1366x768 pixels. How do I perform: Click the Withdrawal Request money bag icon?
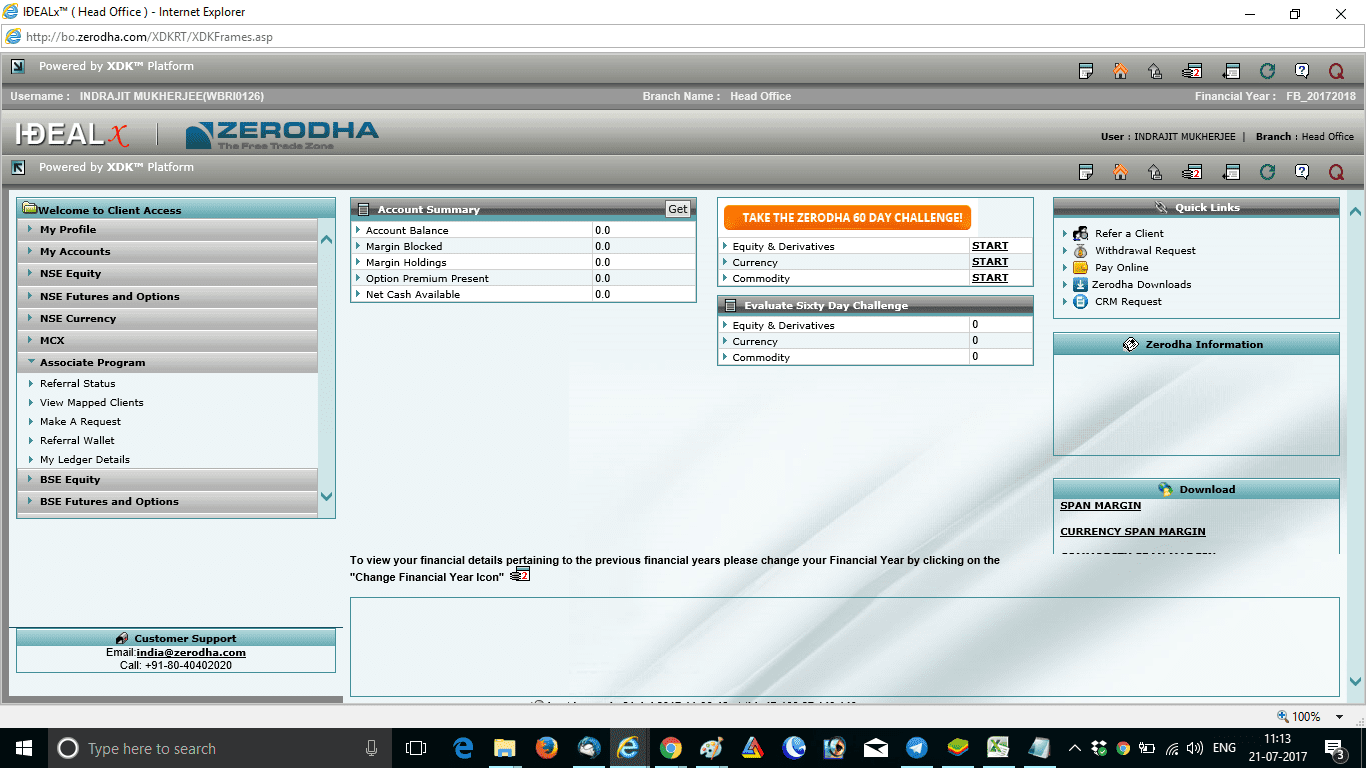click(x=1080, y=250)
